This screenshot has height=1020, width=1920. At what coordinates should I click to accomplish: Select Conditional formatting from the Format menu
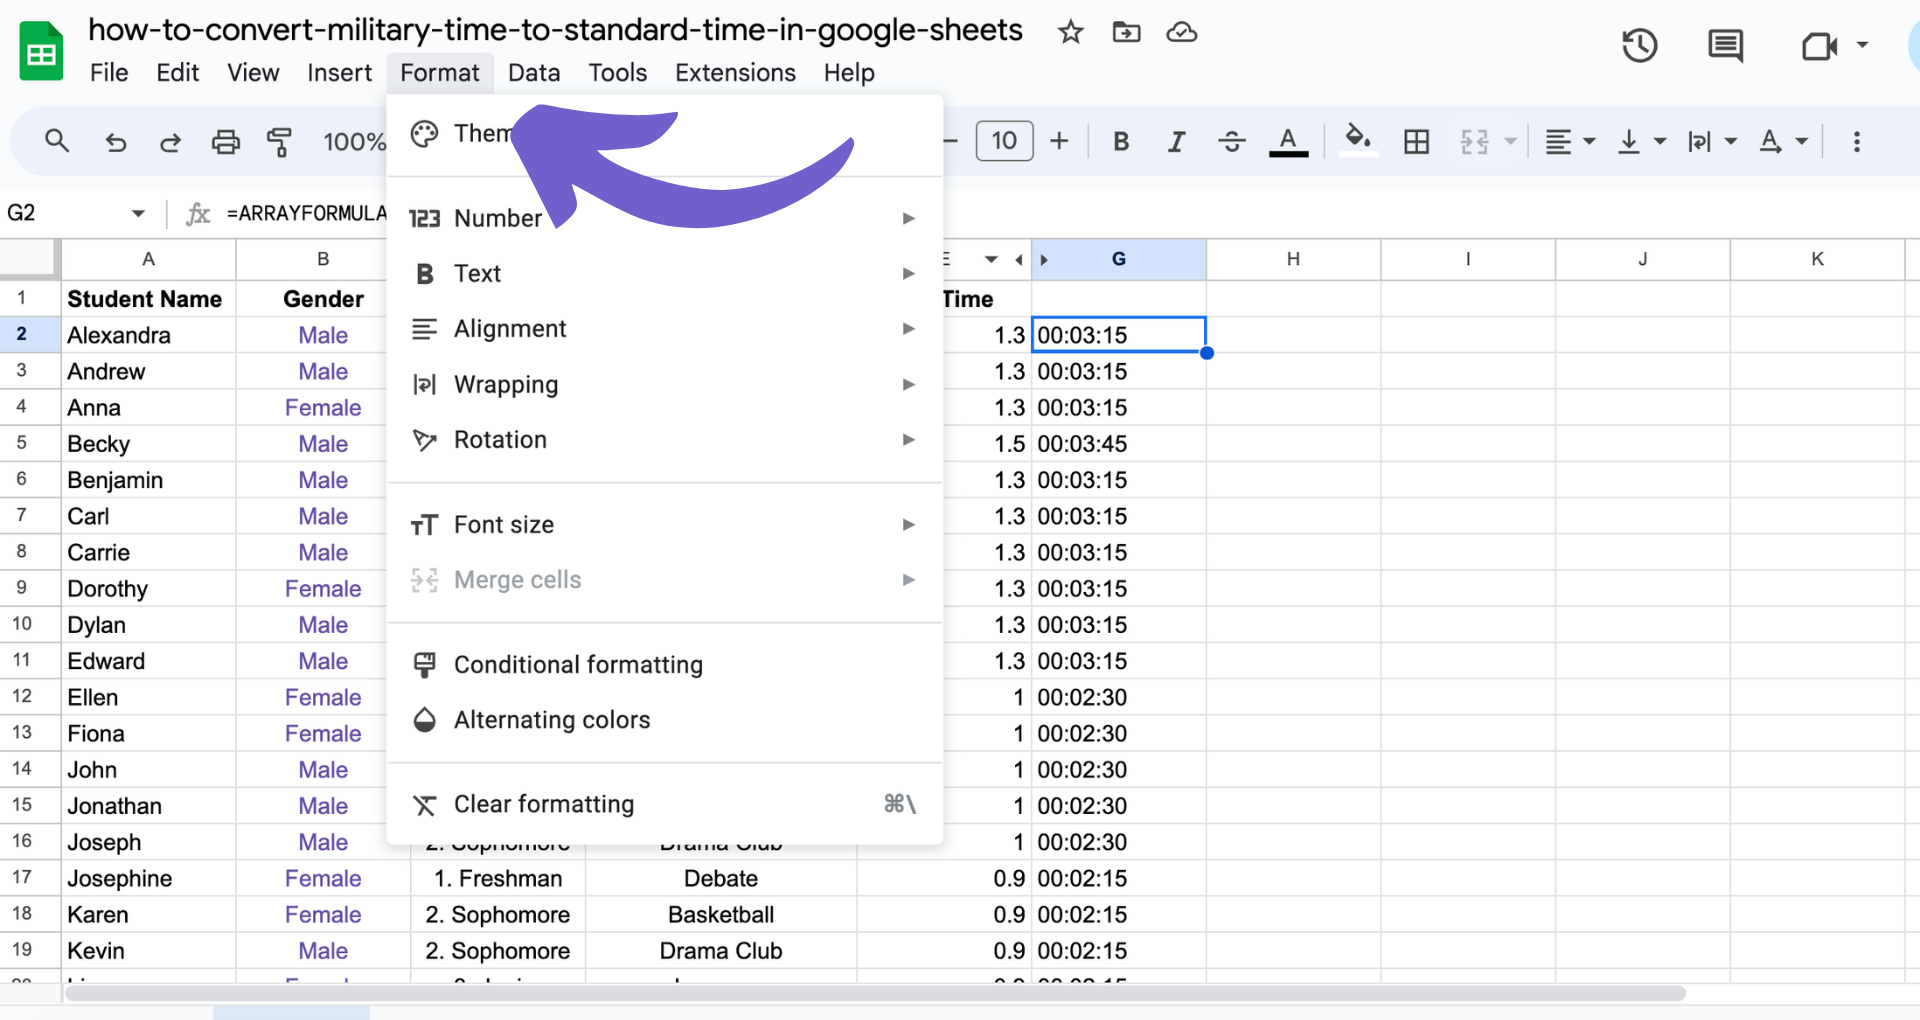point(578,664)
